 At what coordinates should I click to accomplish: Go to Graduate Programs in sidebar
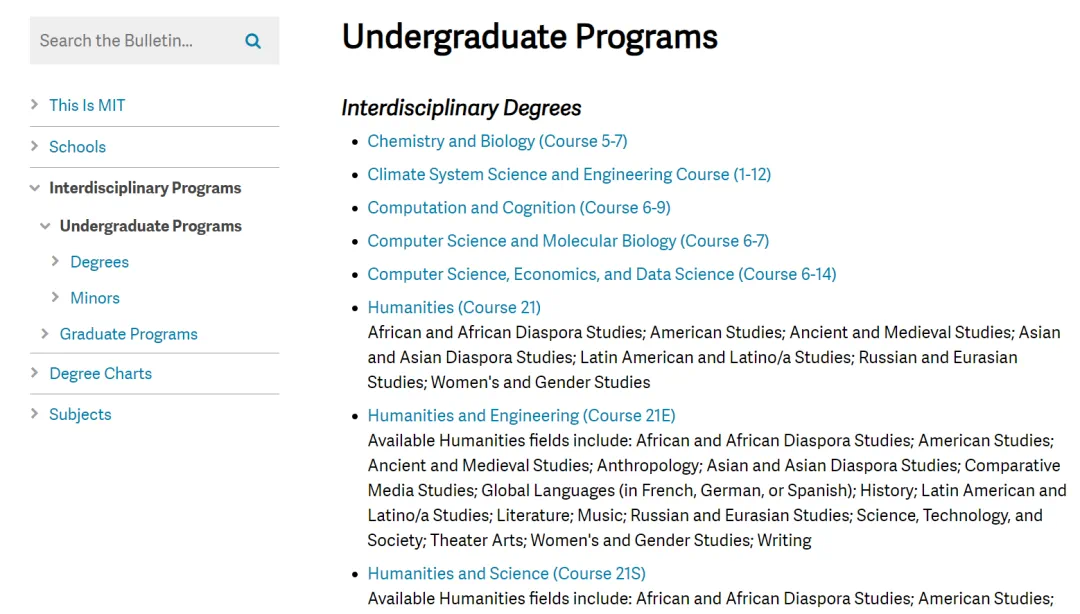(x=128, y=334)
